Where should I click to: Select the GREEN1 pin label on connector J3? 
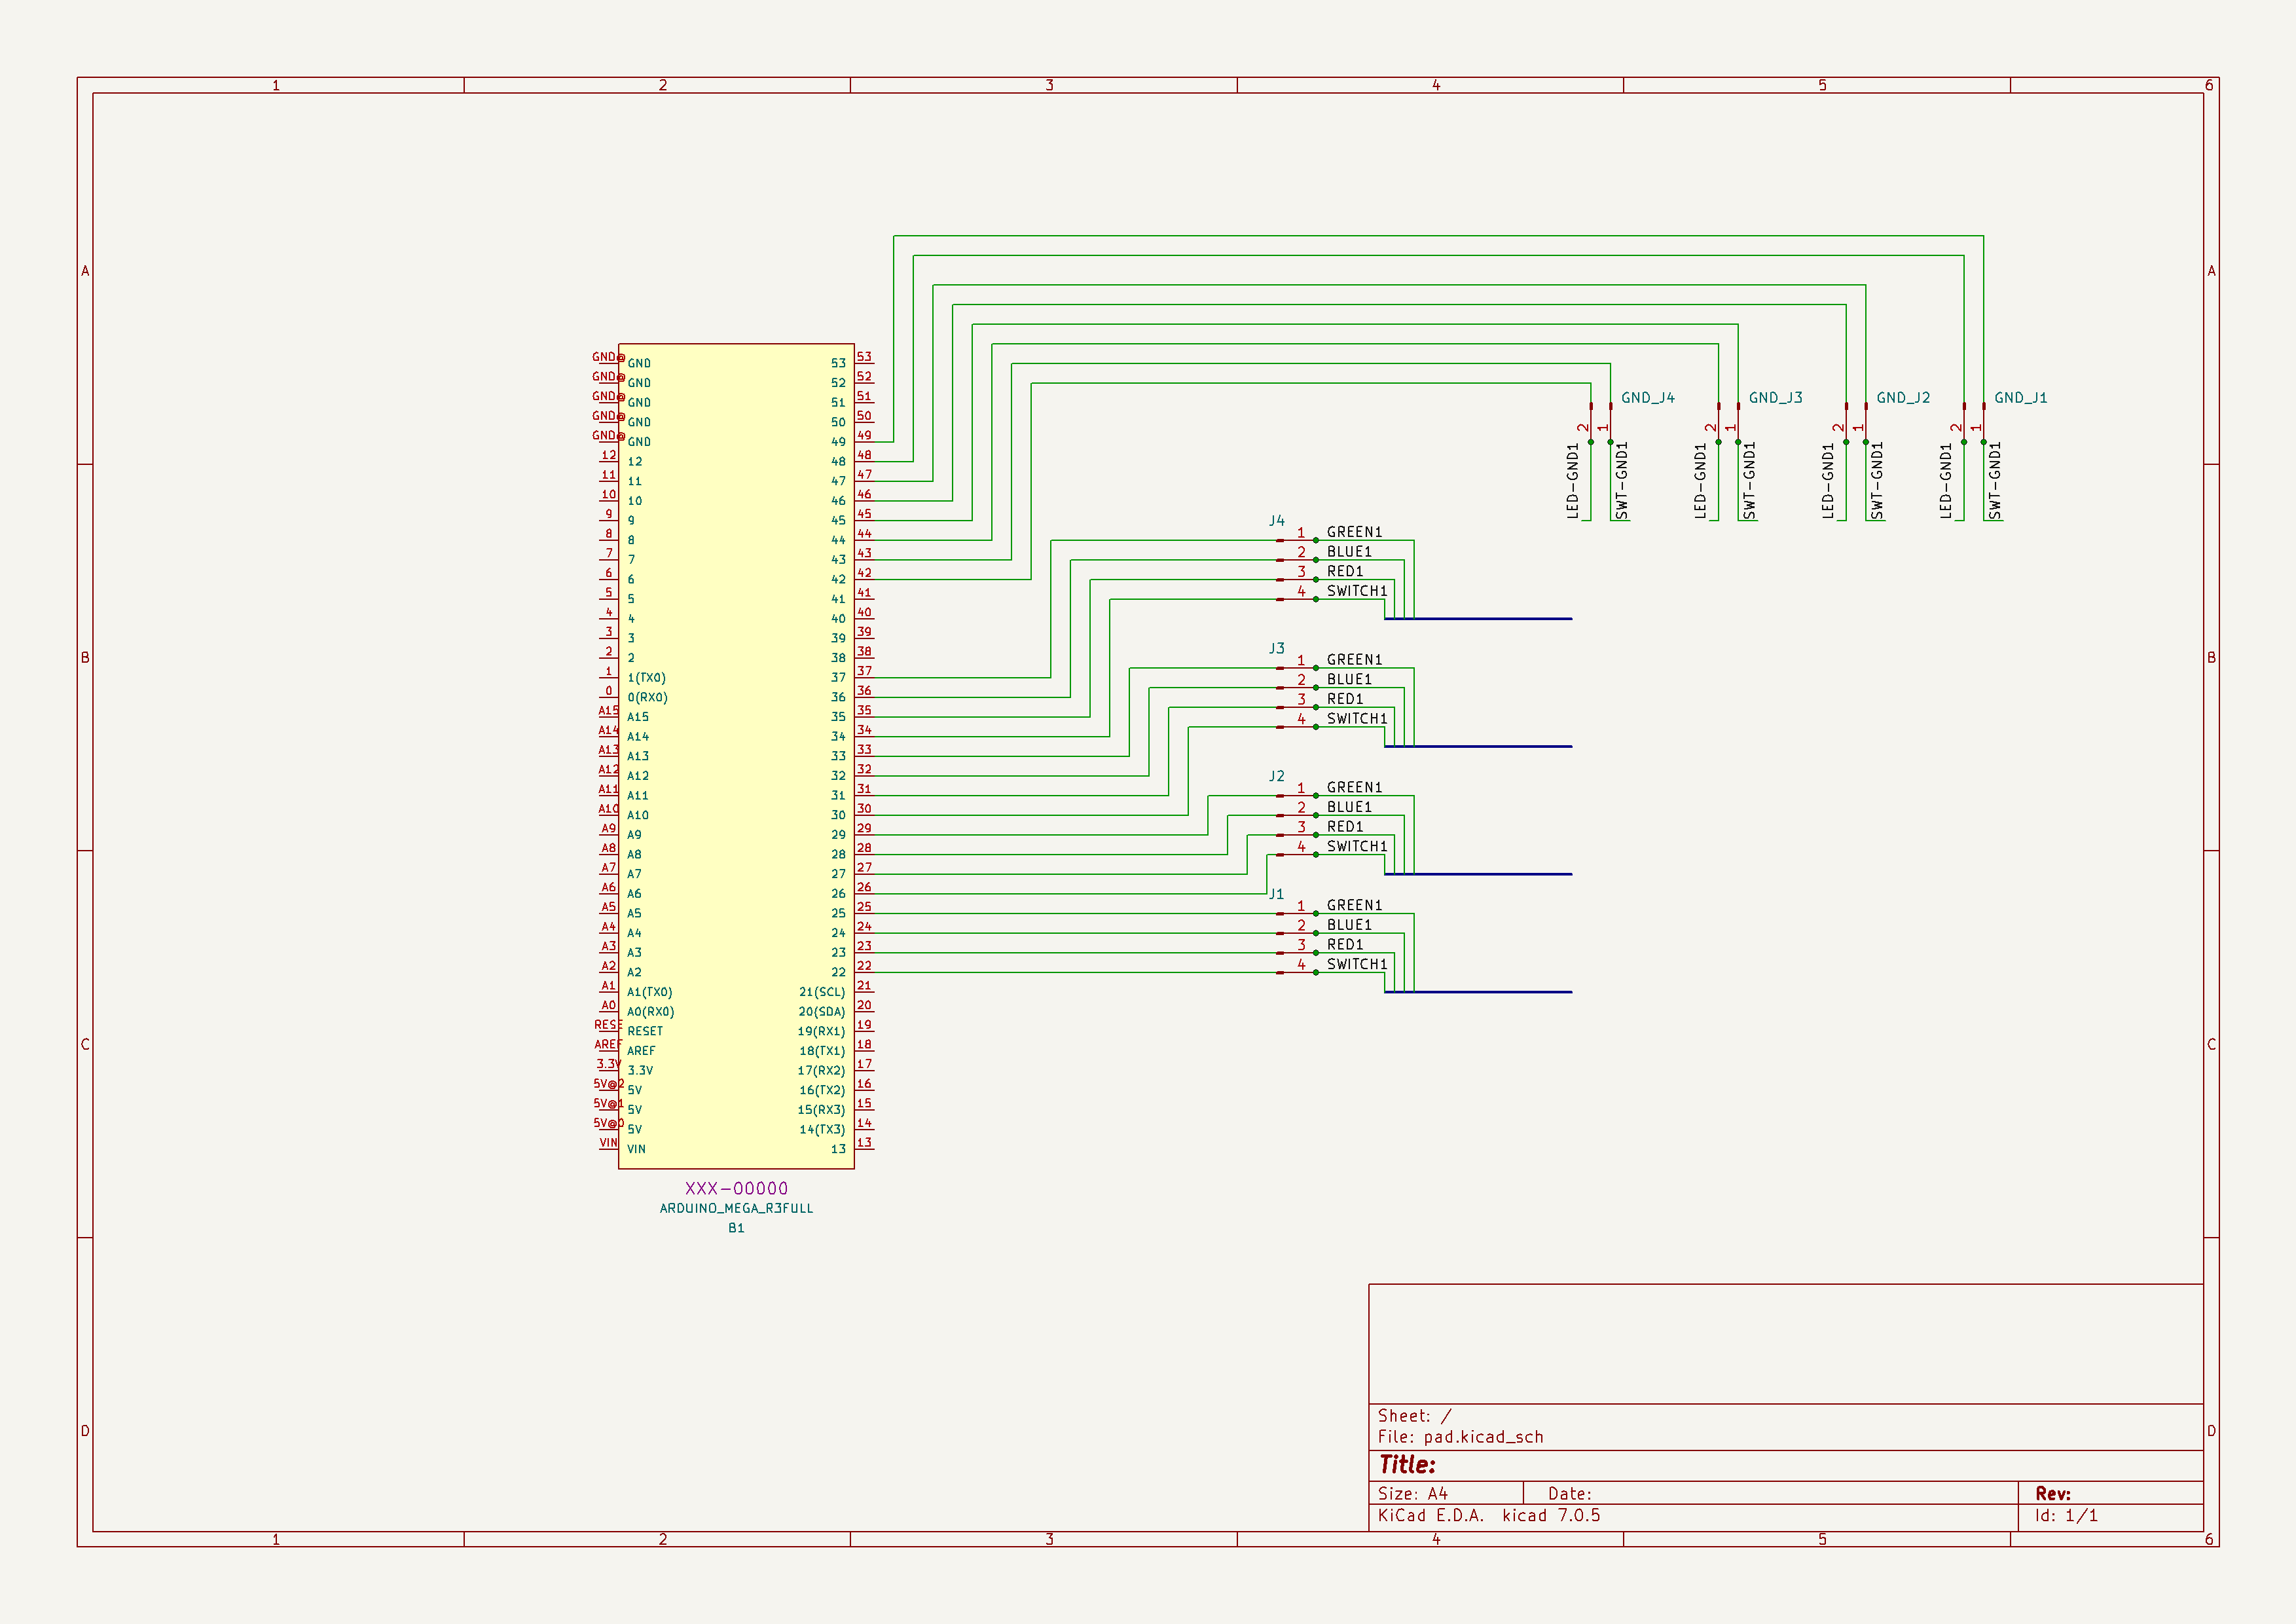coord(1354,660)
